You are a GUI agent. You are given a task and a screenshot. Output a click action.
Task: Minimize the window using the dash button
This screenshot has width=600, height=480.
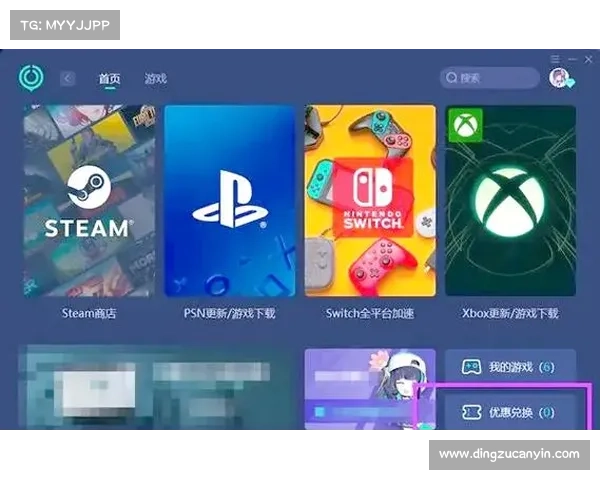pos(572,59)
